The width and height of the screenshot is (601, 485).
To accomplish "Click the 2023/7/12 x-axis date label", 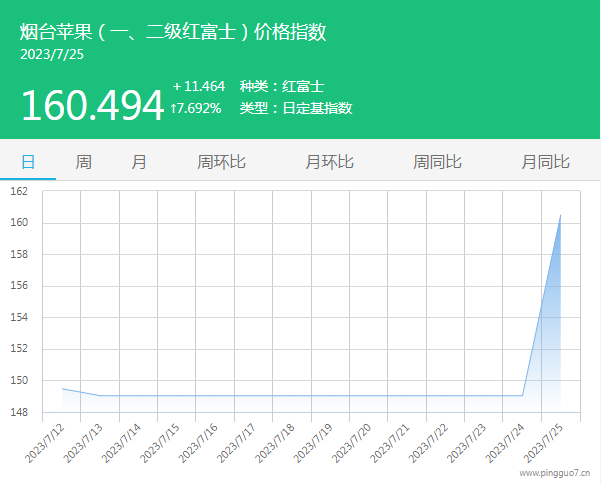I will tap(47, 444).
